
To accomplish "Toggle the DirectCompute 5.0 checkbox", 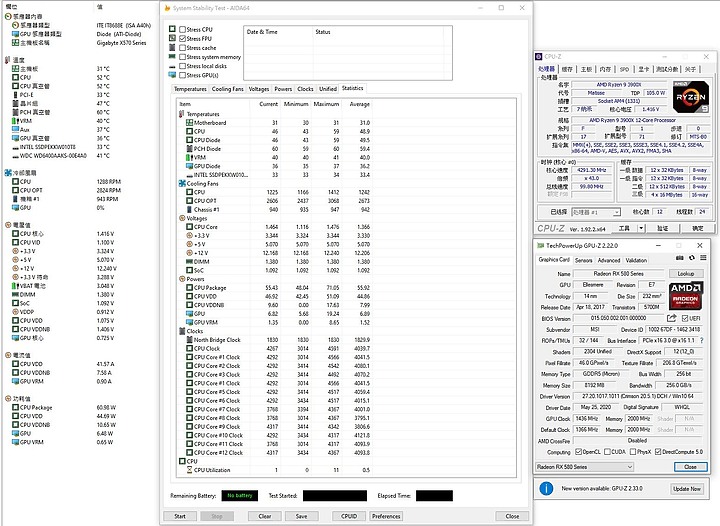I will [658, 452].
